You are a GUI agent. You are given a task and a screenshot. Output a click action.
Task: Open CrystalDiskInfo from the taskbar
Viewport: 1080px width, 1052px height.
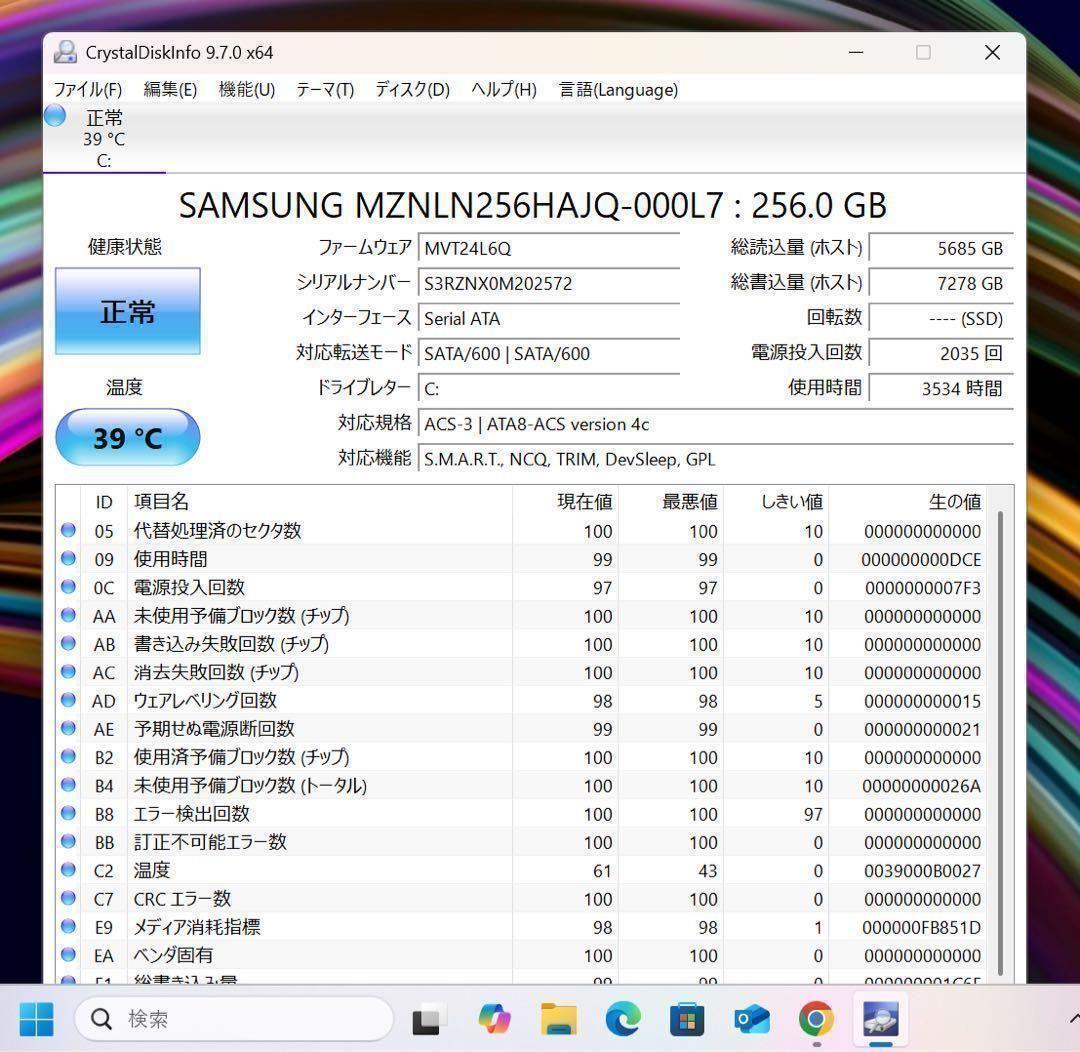(879, 1018)
